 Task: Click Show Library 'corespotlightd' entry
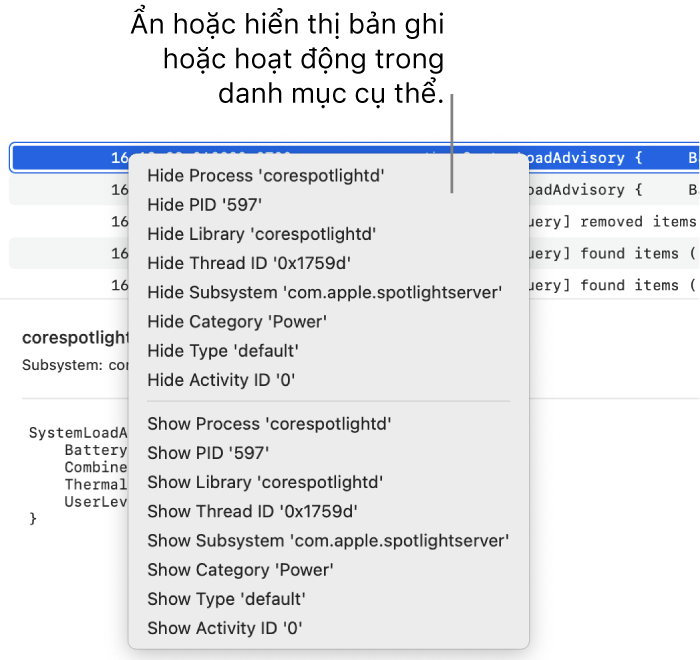[265, 482]
